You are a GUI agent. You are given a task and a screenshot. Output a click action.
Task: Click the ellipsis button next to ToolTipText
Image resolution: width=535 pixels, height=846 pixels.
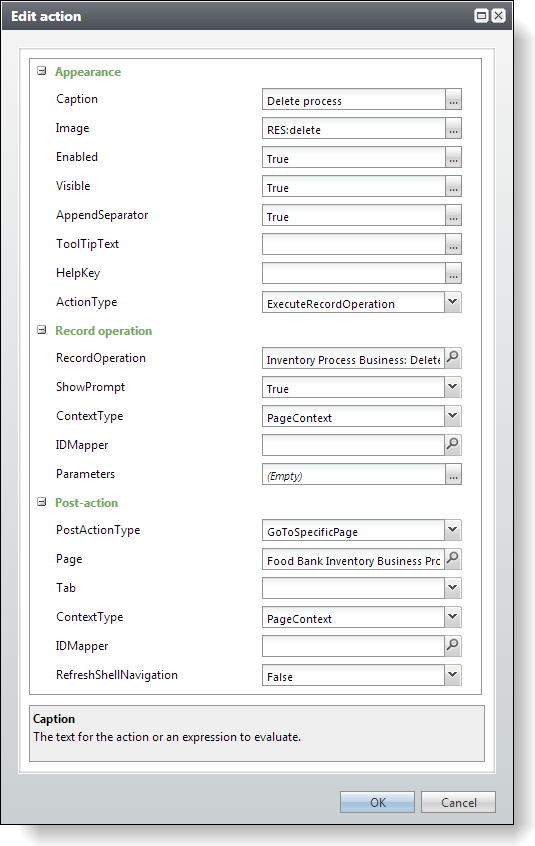point(453,244)
